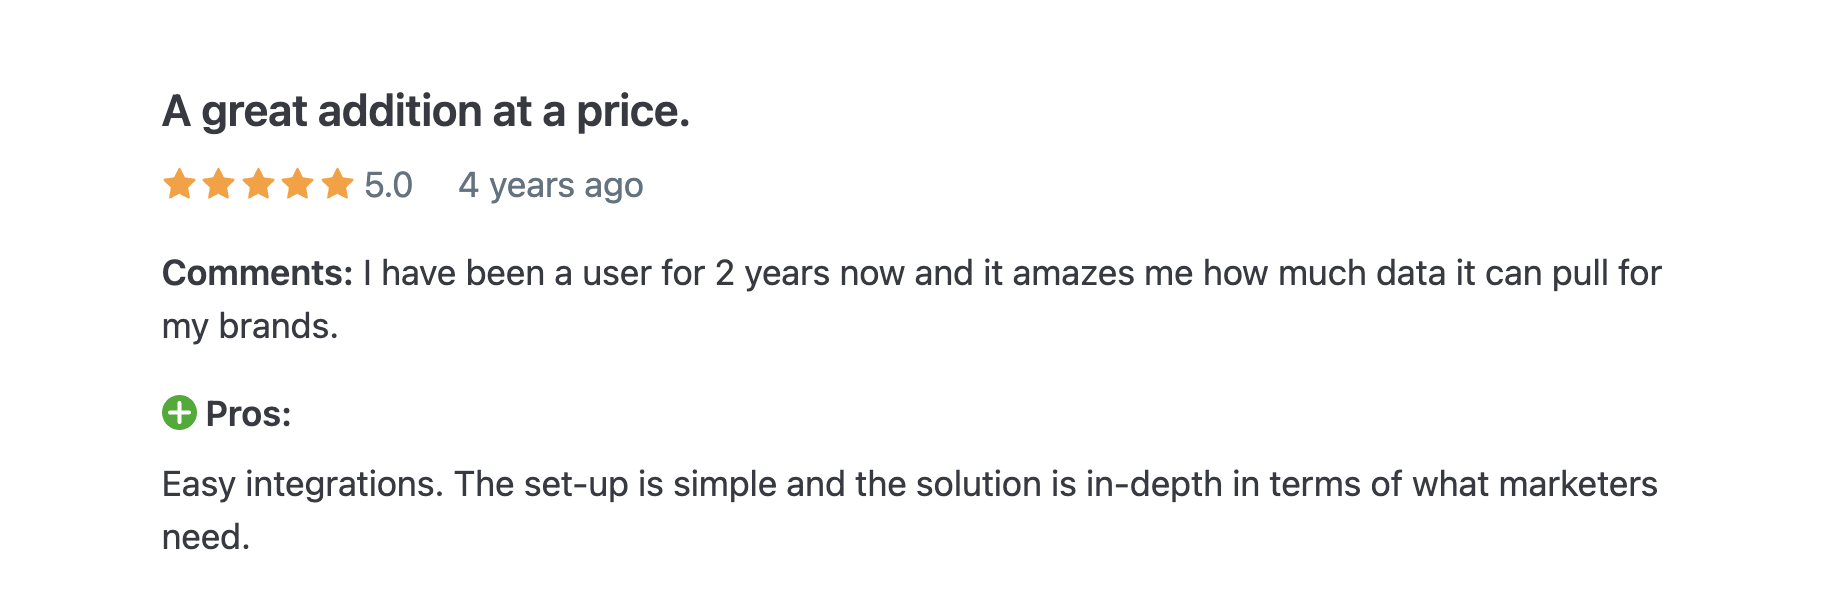Image resolution: width=1824 pixels, height=596 pixels.
Task: Click the word 'brands' in the comment
Action: click(274, 326)
